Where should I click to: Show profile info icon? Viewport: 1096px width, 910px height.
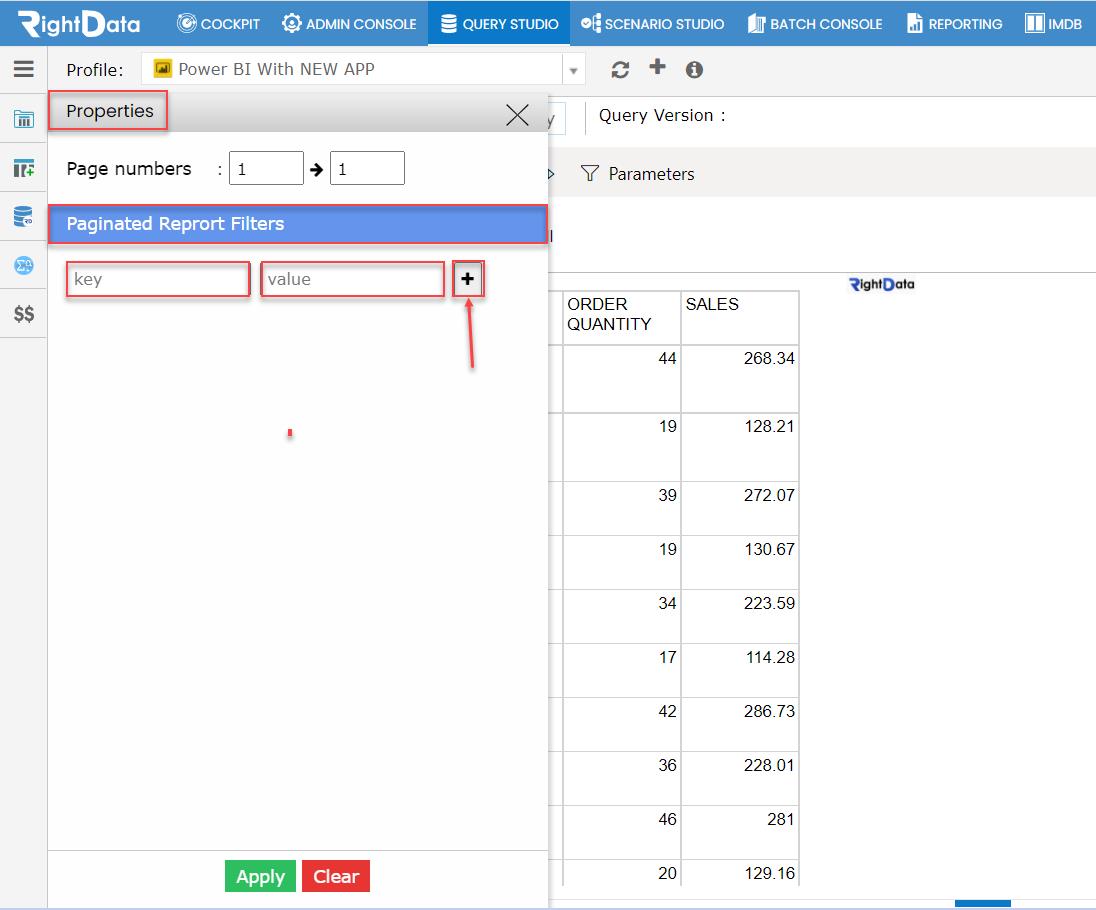coord(694,70)
